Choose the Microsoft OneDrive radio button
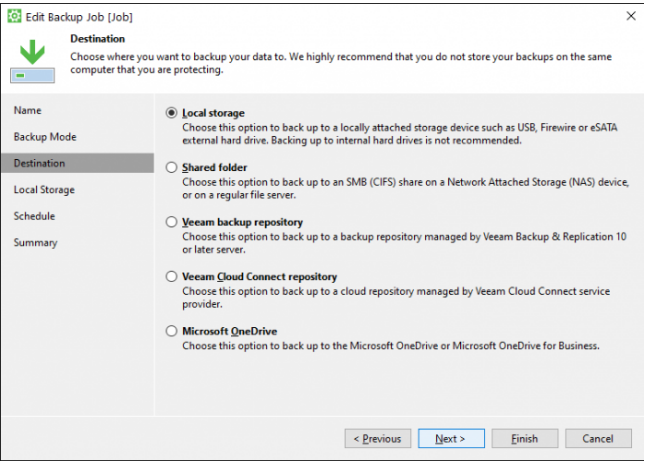The width and height of the screenshot is (651, 465). [x=171, y=331]
